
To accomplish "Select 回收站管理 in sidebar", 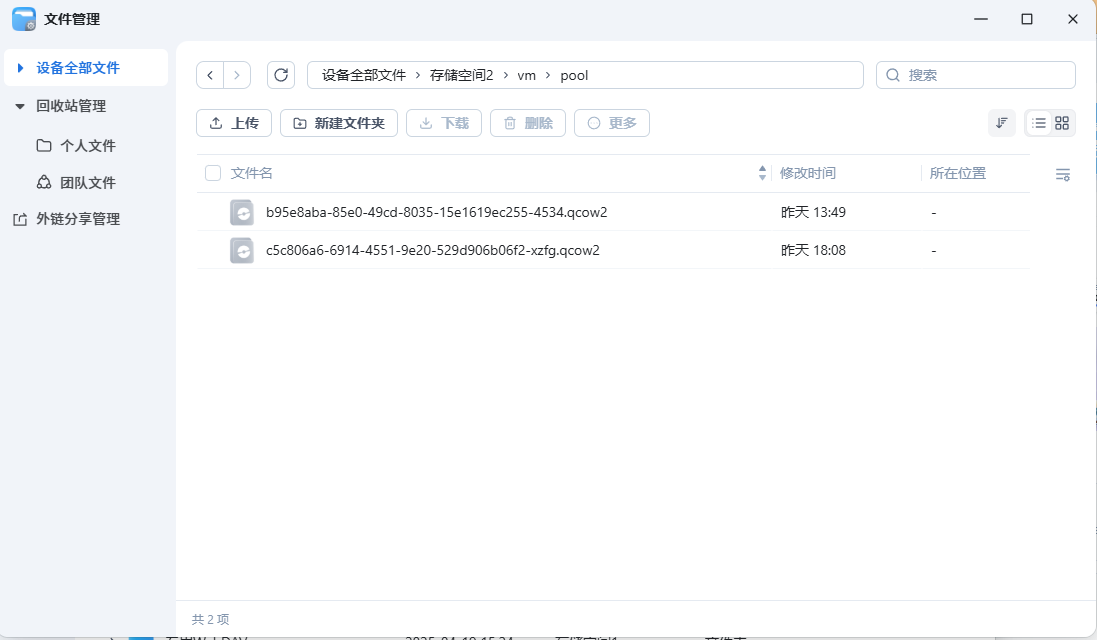I will (x=71, y=106).
